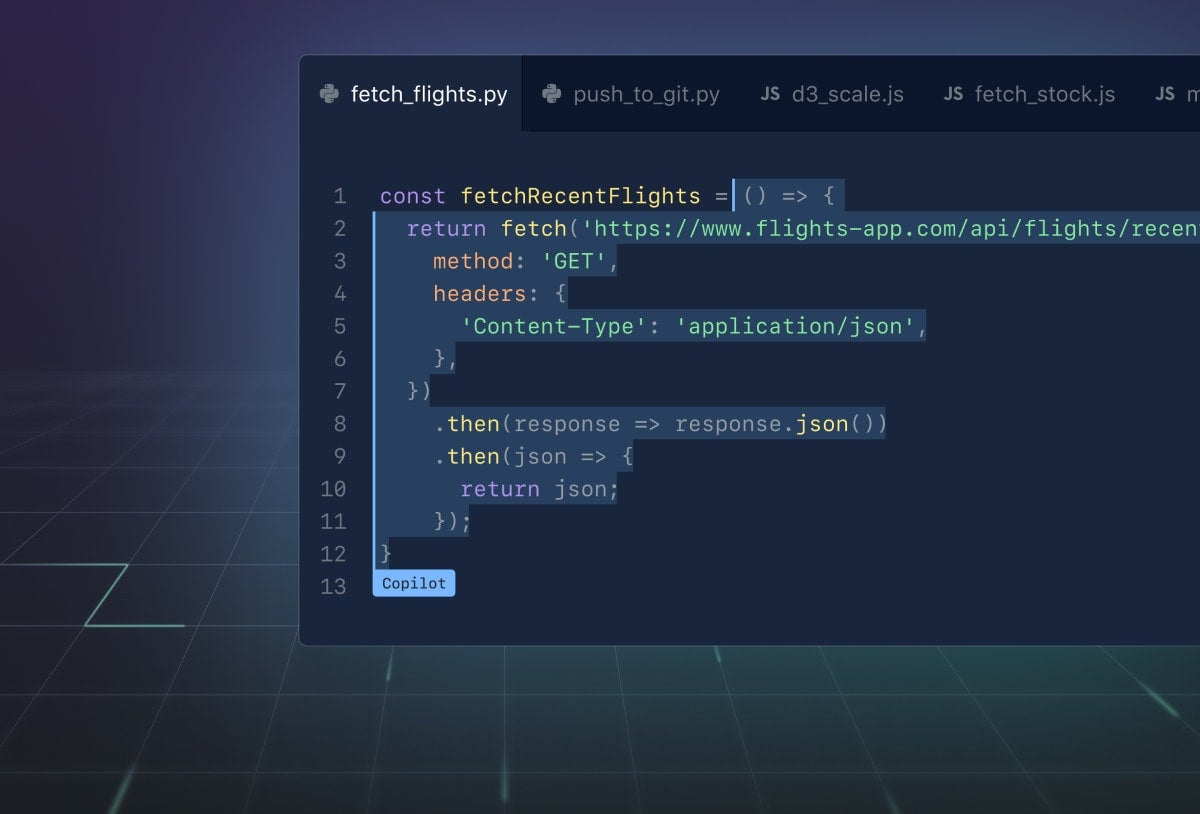Screen dimensions: 1200x814
Task: Click the Python icon on fetch_flights.py tab
Action: pyautogui.click(x=329, y=94)
